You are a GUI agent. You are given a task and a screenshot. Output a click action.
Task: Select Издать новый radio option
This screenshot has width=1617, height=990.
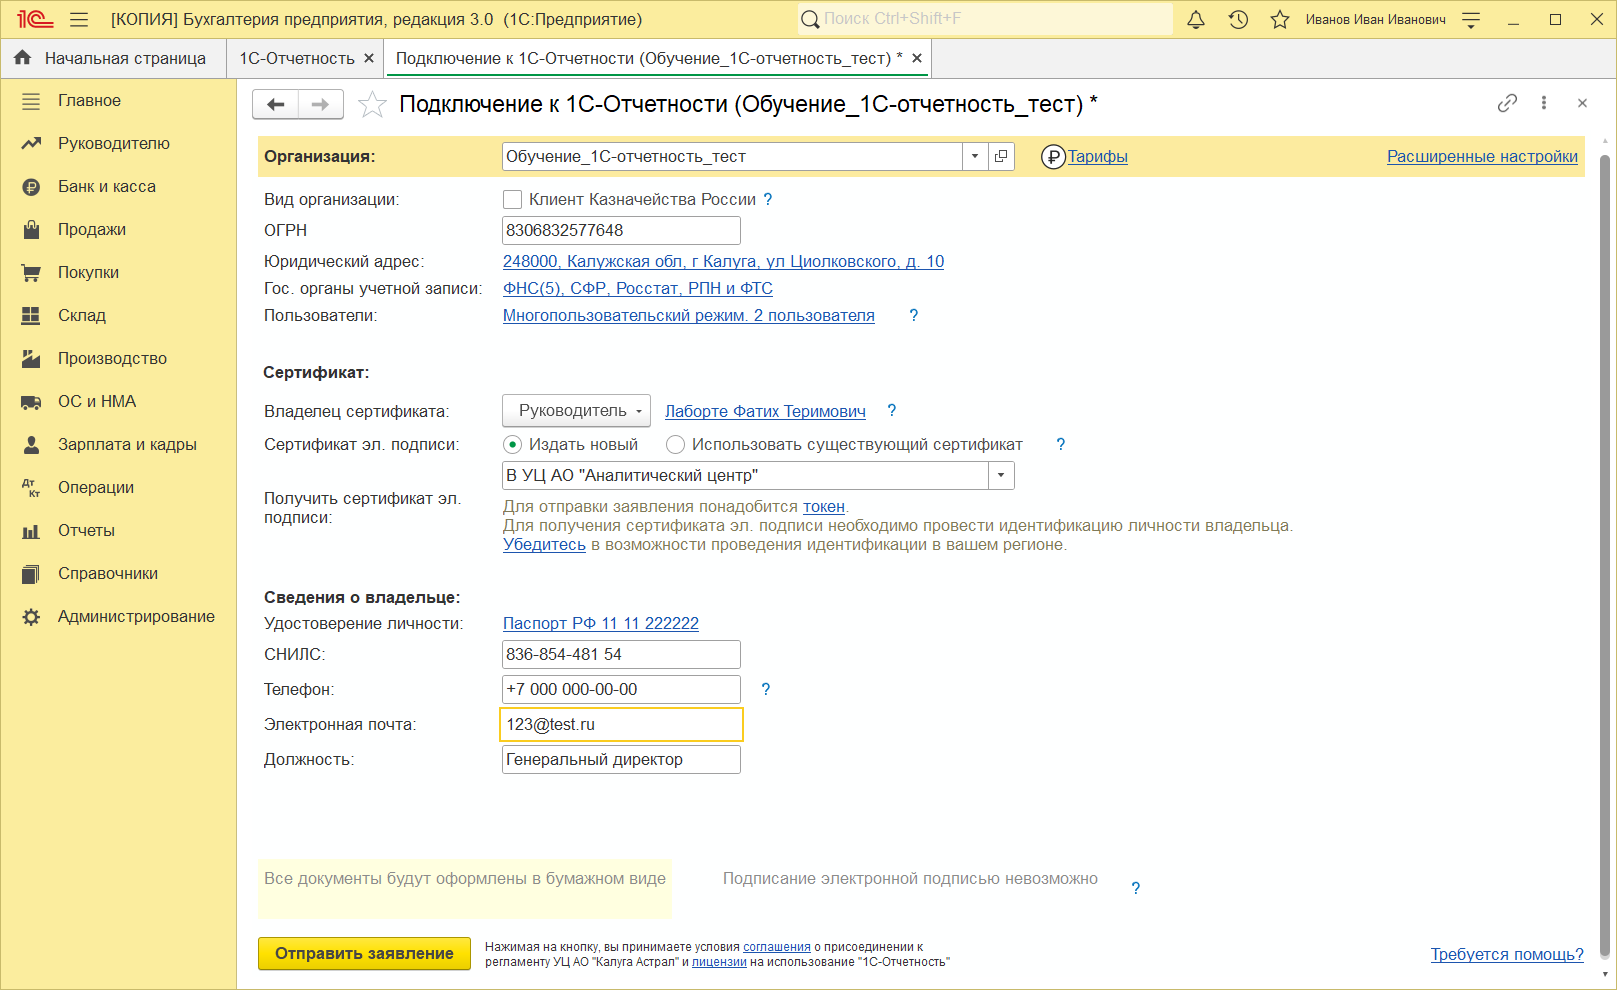click(512, 444)
